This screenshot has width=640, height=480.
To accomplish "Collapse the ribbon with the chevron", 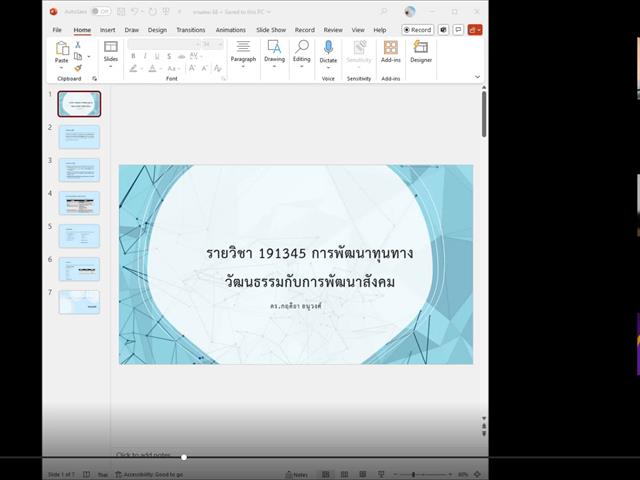I will [x=477, y=77].
